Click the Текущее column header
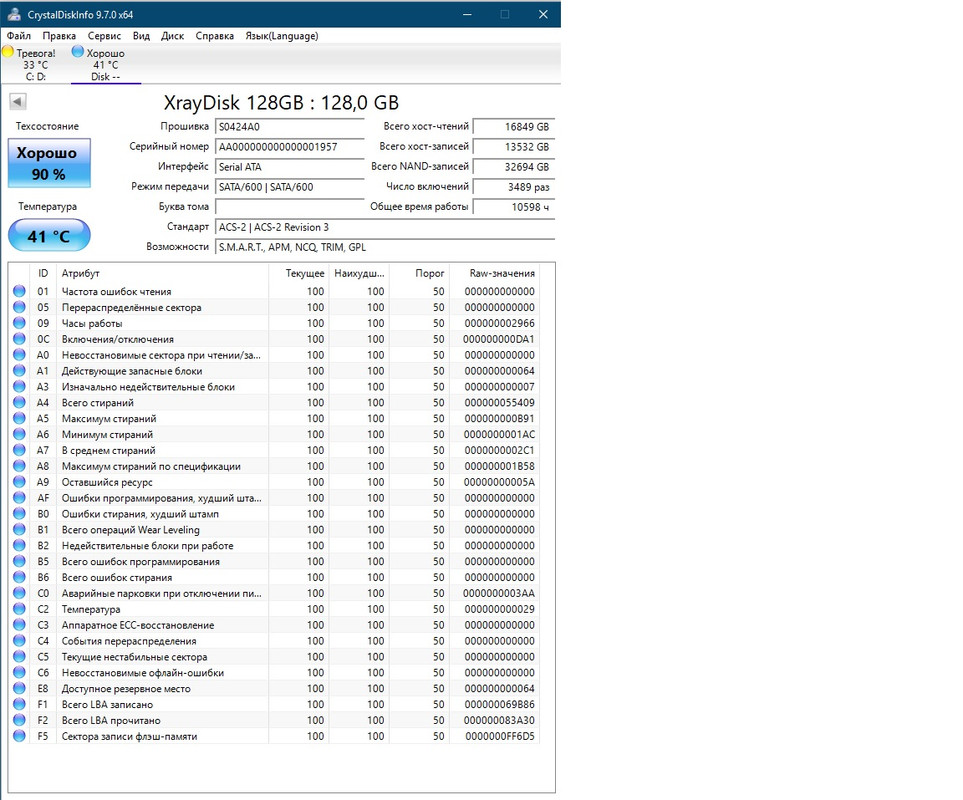This screenshot has height=800, width=963. pyautogui.click(x=298, y=273)
